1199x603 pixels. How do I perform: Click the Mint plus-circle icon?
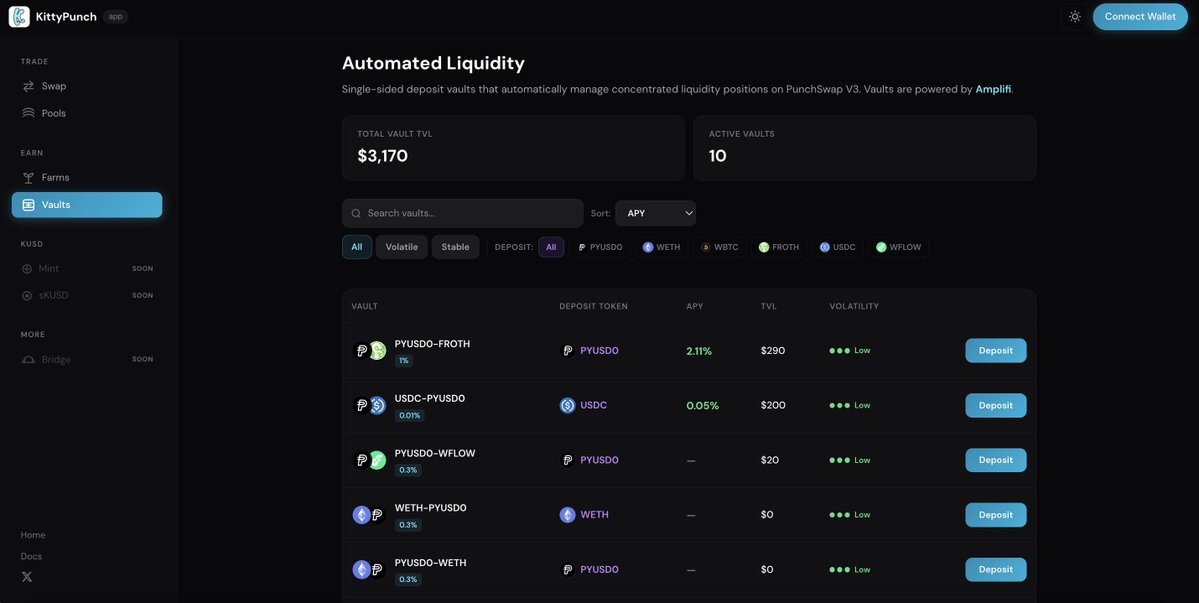pos(28,269)
